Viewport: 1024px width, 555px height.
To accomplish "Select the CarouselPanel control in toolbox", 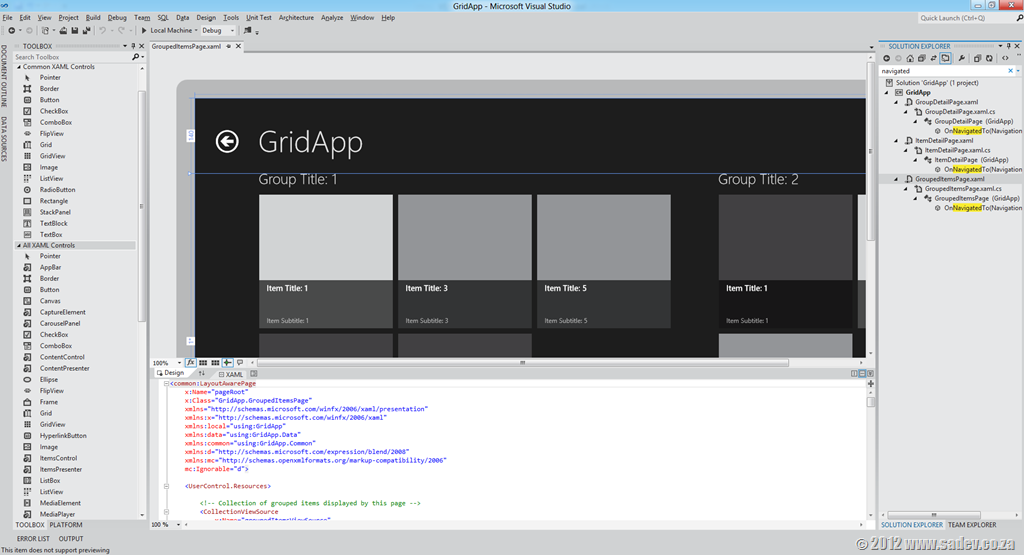I will 59,323.
